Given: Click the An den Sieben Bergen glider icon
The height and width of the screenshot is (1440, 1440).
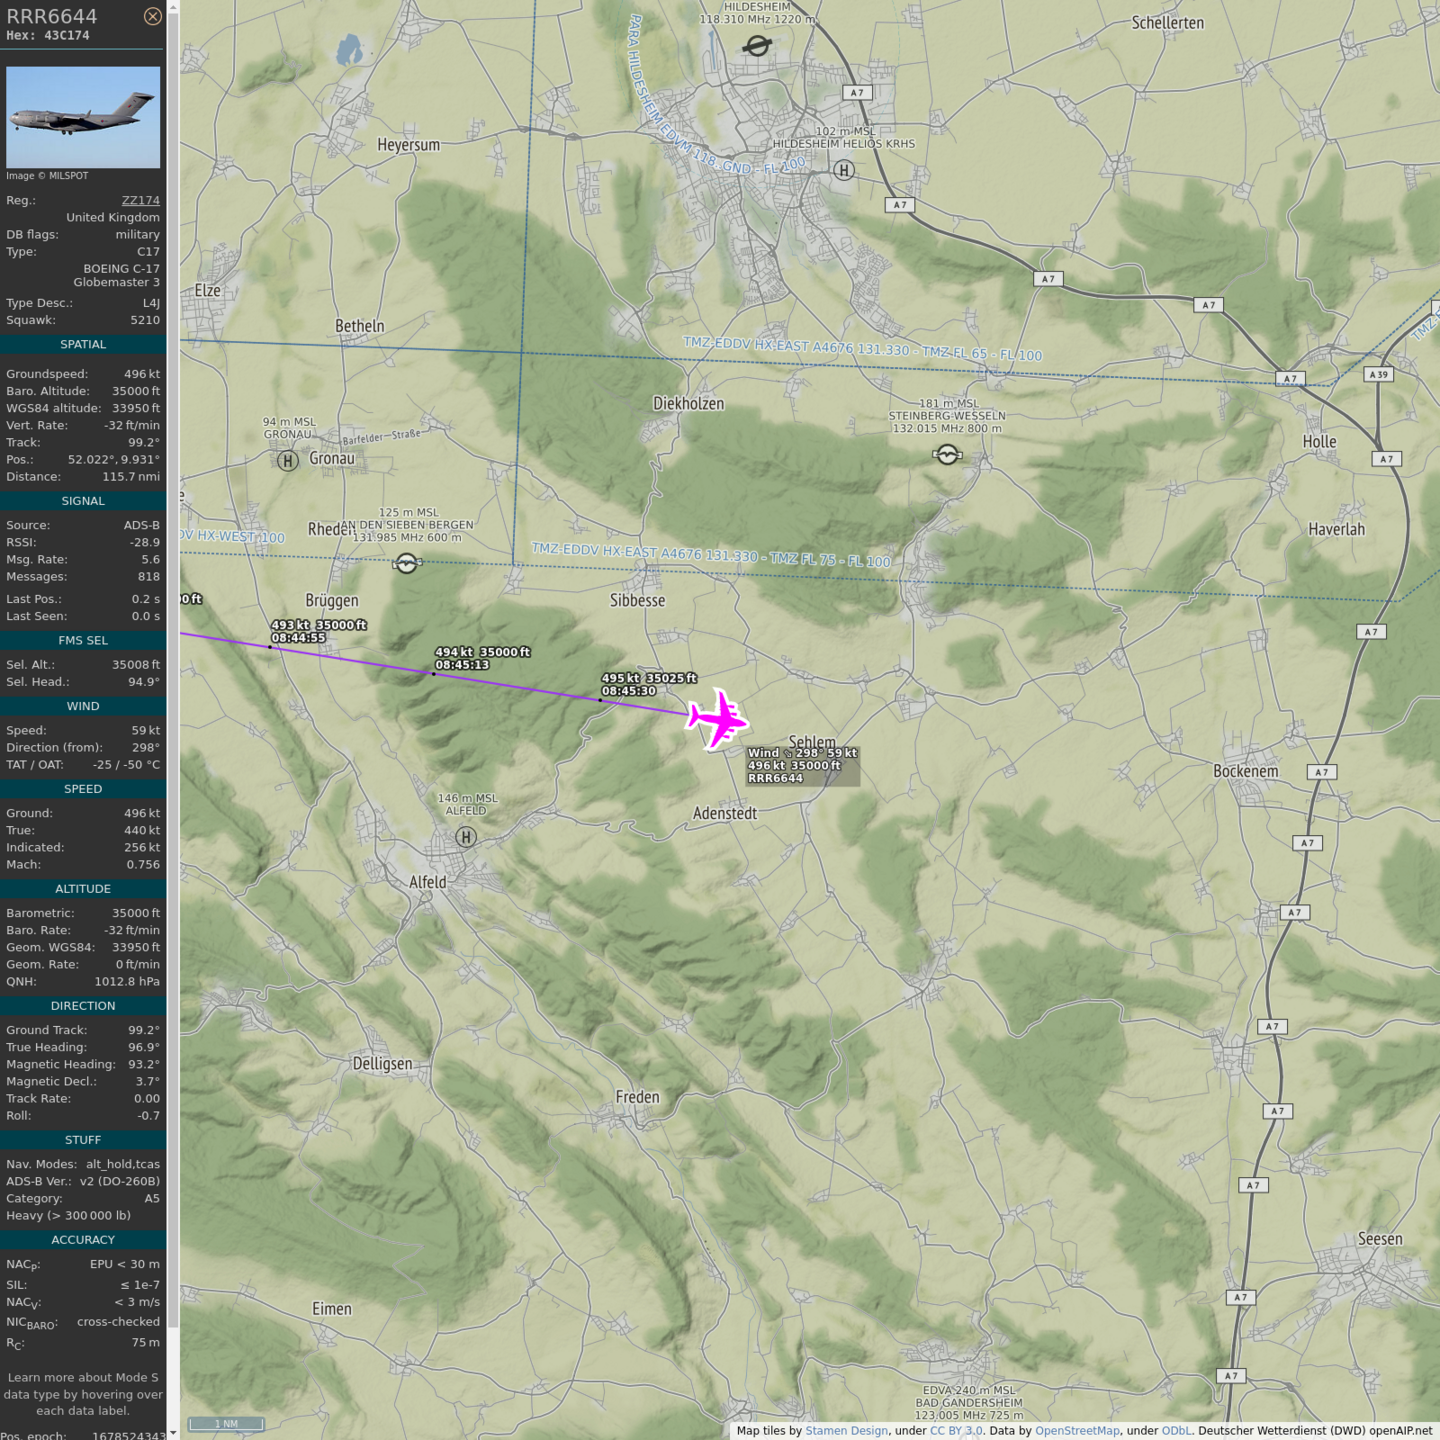Looking at the screenshot, I should (406, 563).
